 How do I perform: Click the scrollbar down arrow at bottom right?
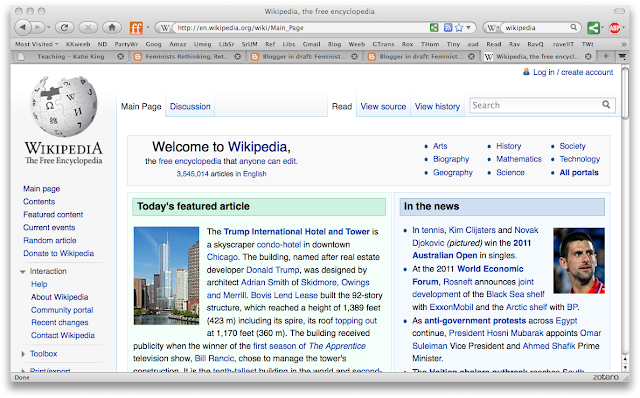point(625,367)
